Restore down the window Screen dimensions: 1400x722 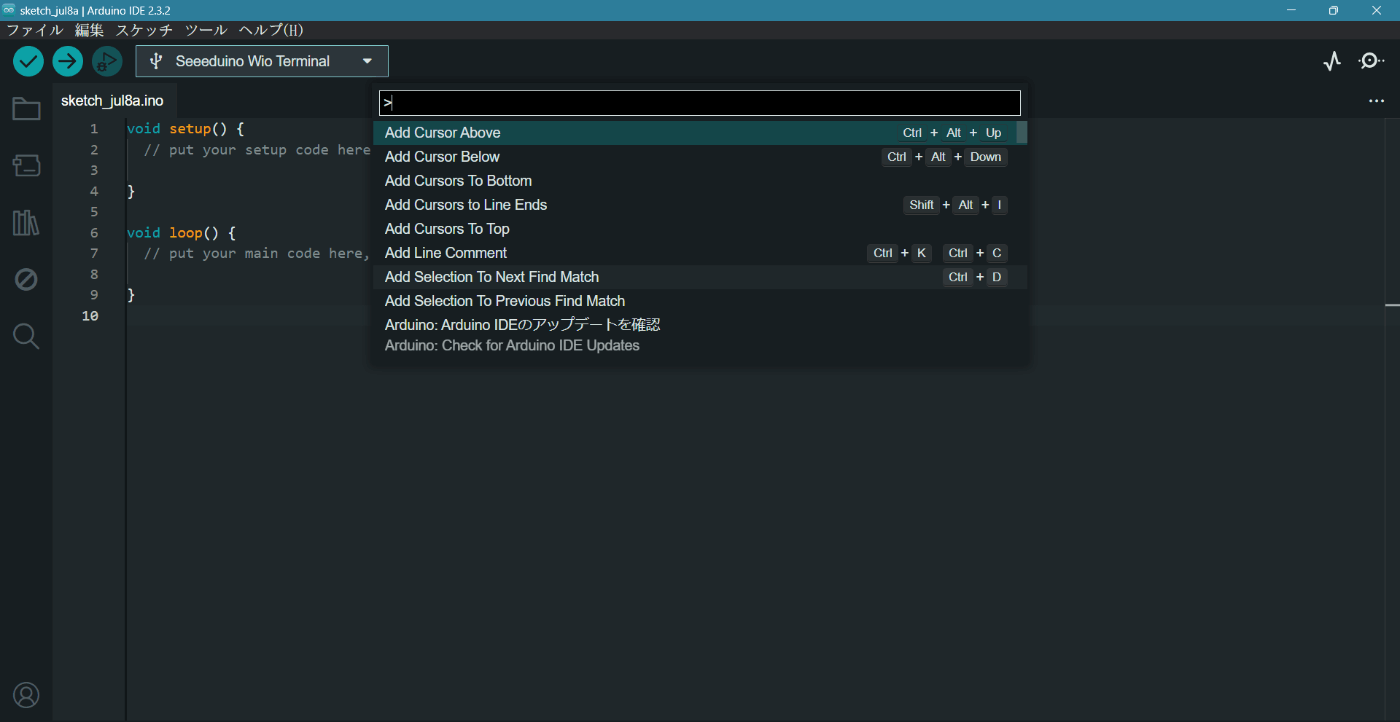(x=1332, y=10)
